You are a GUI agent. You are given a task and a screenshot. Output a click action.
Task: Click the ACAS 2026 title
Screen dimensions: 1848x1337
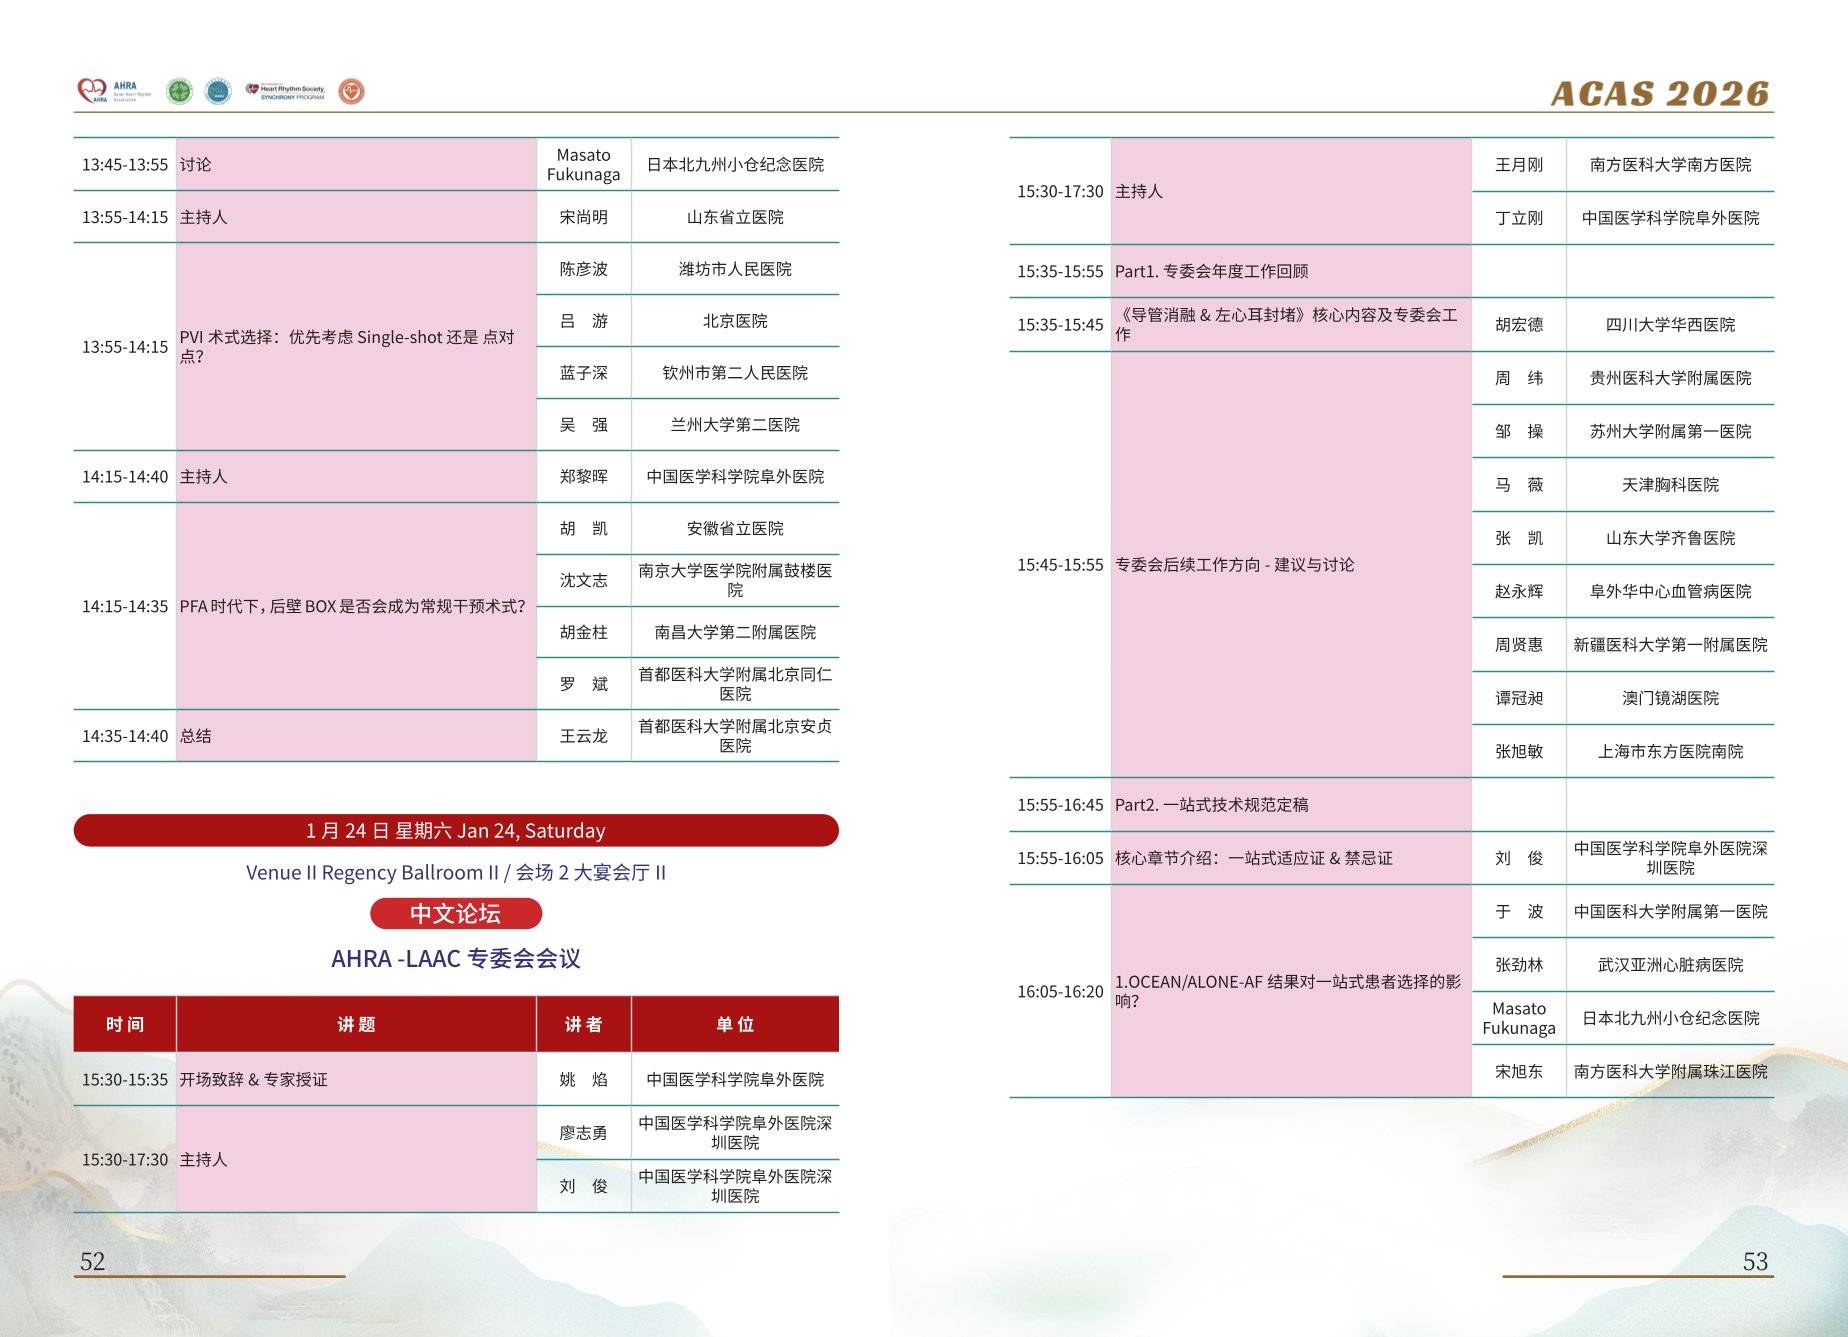click(1660, 93)
